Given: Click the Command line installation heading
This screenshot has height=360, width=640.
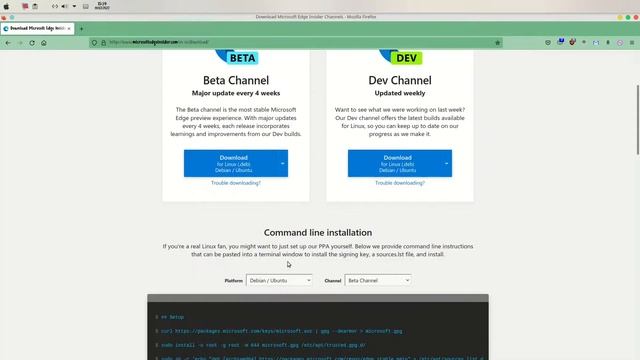Looking at the screenshot, I should tap(318, 233).
